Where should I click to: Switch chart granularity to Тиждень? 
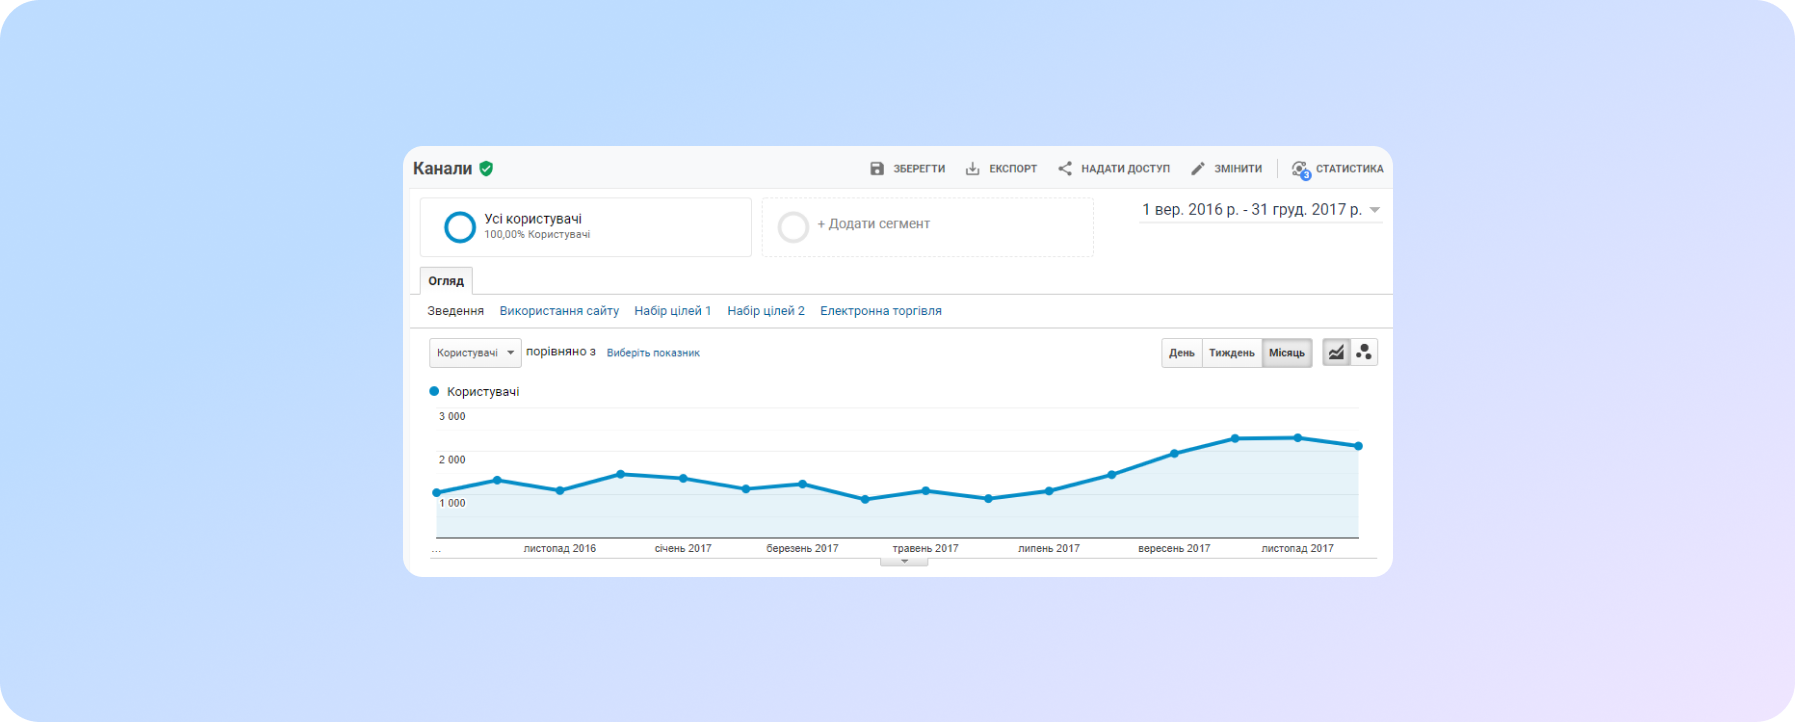point(1232,353)
